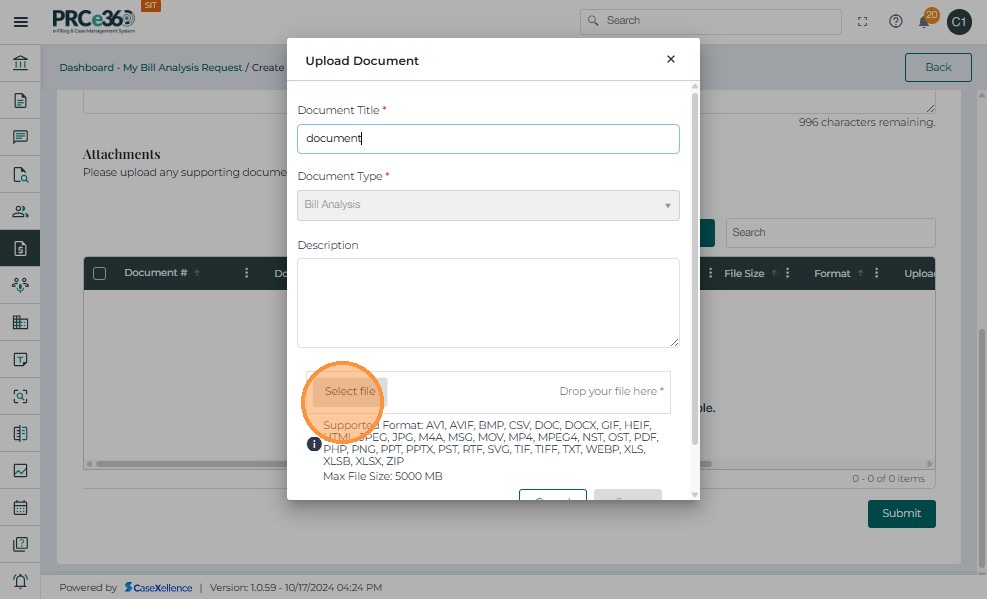Open the Document Type dropdown

488,205
